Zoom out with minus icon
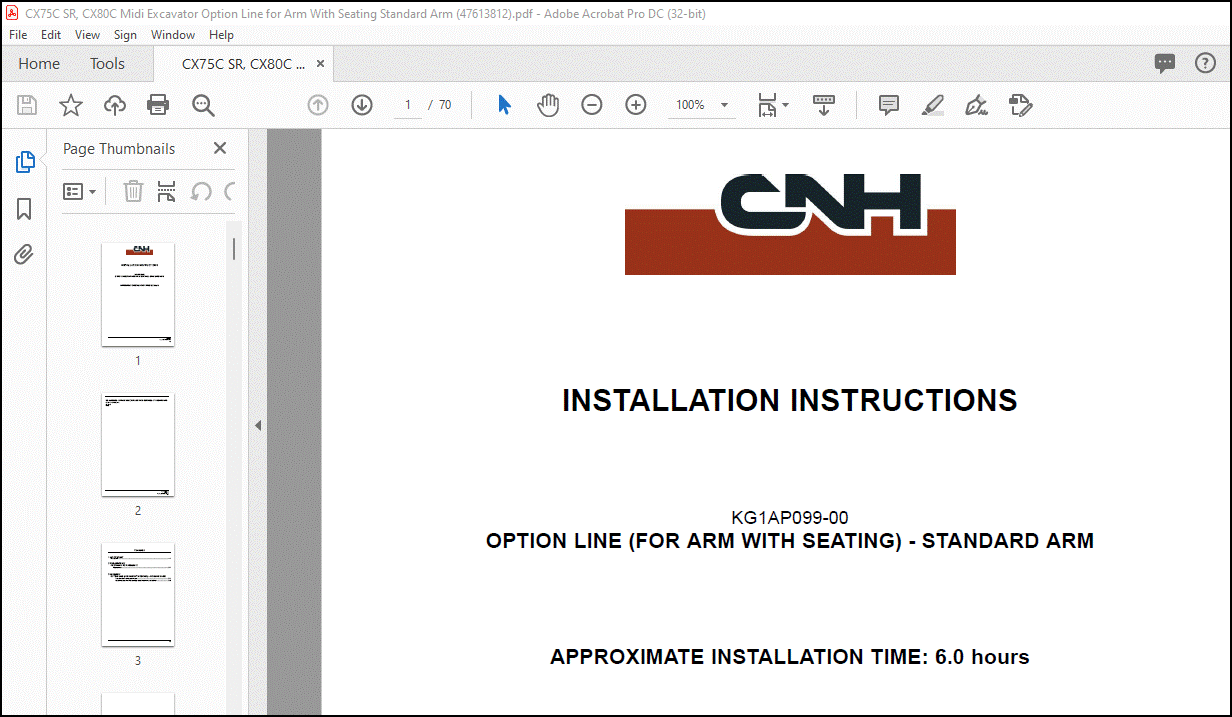This screenshot has height=717, width=1232. (x=592, y=105)
